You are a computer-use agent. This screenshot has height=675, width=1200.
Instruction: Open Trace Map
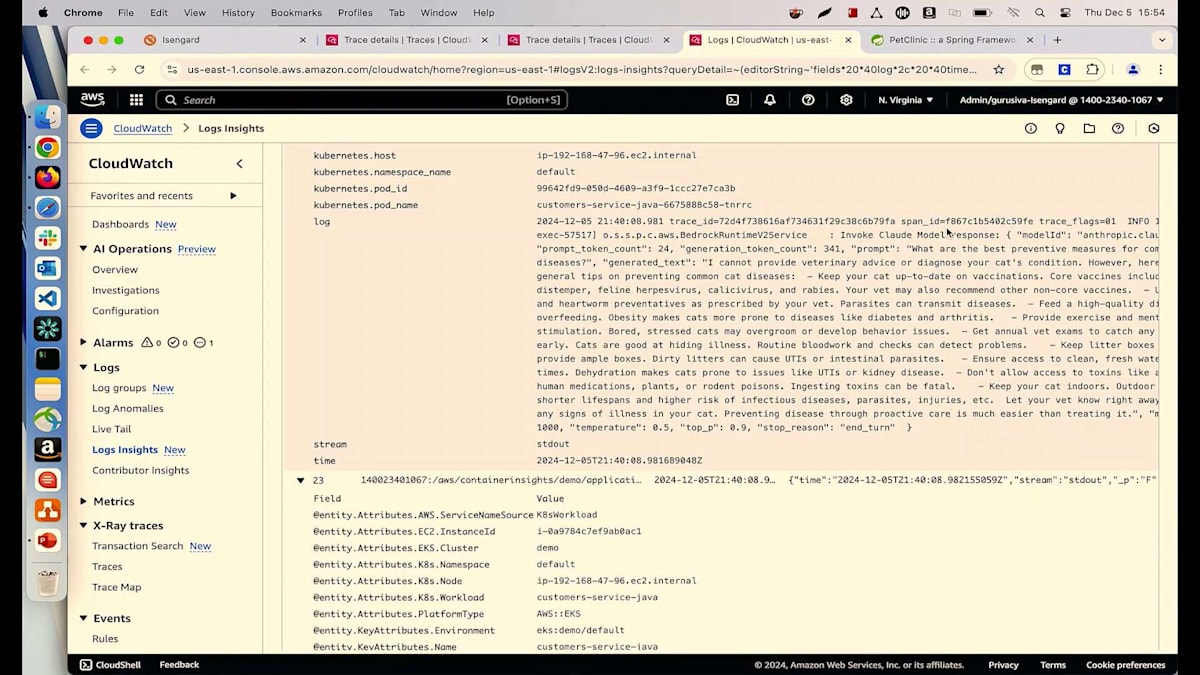(117, 587)
